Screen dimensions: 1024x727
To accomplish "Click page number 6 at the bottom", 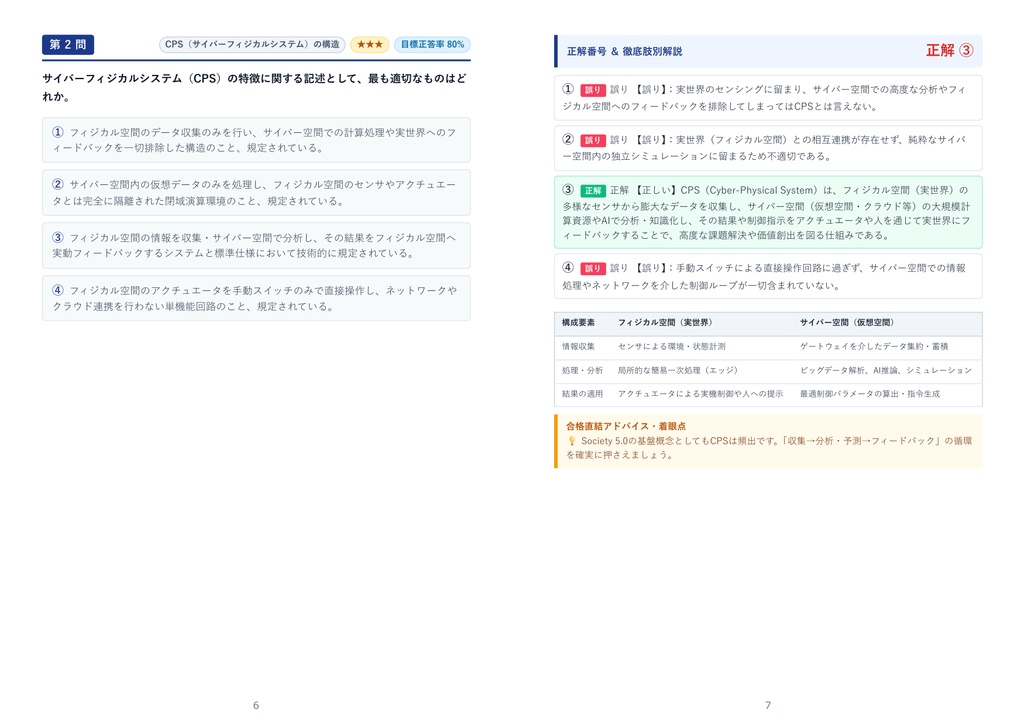I will tap(256, 705).
